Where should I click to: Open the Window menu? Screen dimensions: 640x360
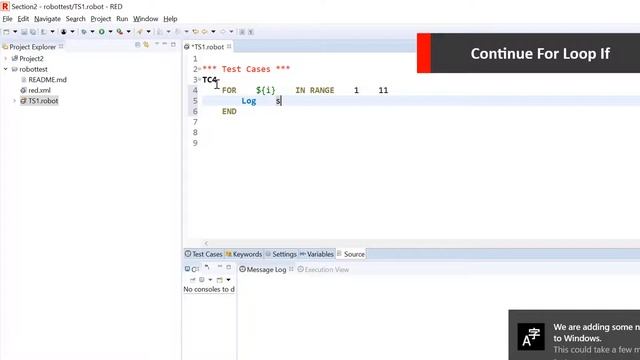[145, 19]
